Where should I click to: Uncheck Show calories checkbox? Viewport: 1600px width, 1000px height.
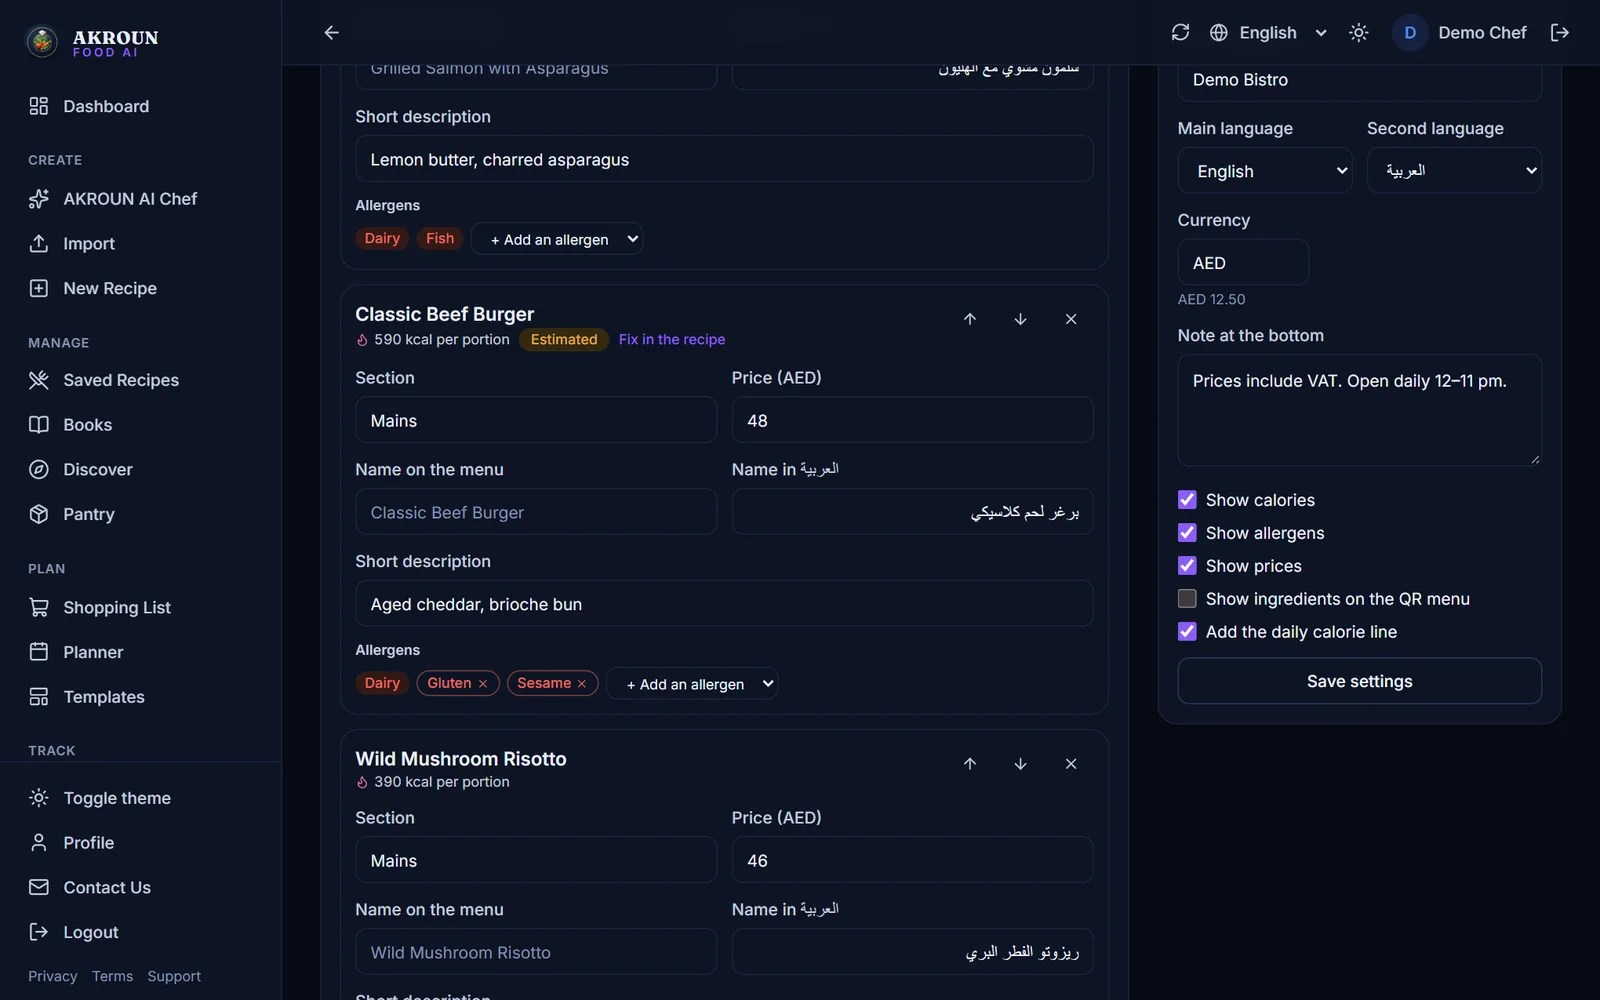tap(1187, 500)
